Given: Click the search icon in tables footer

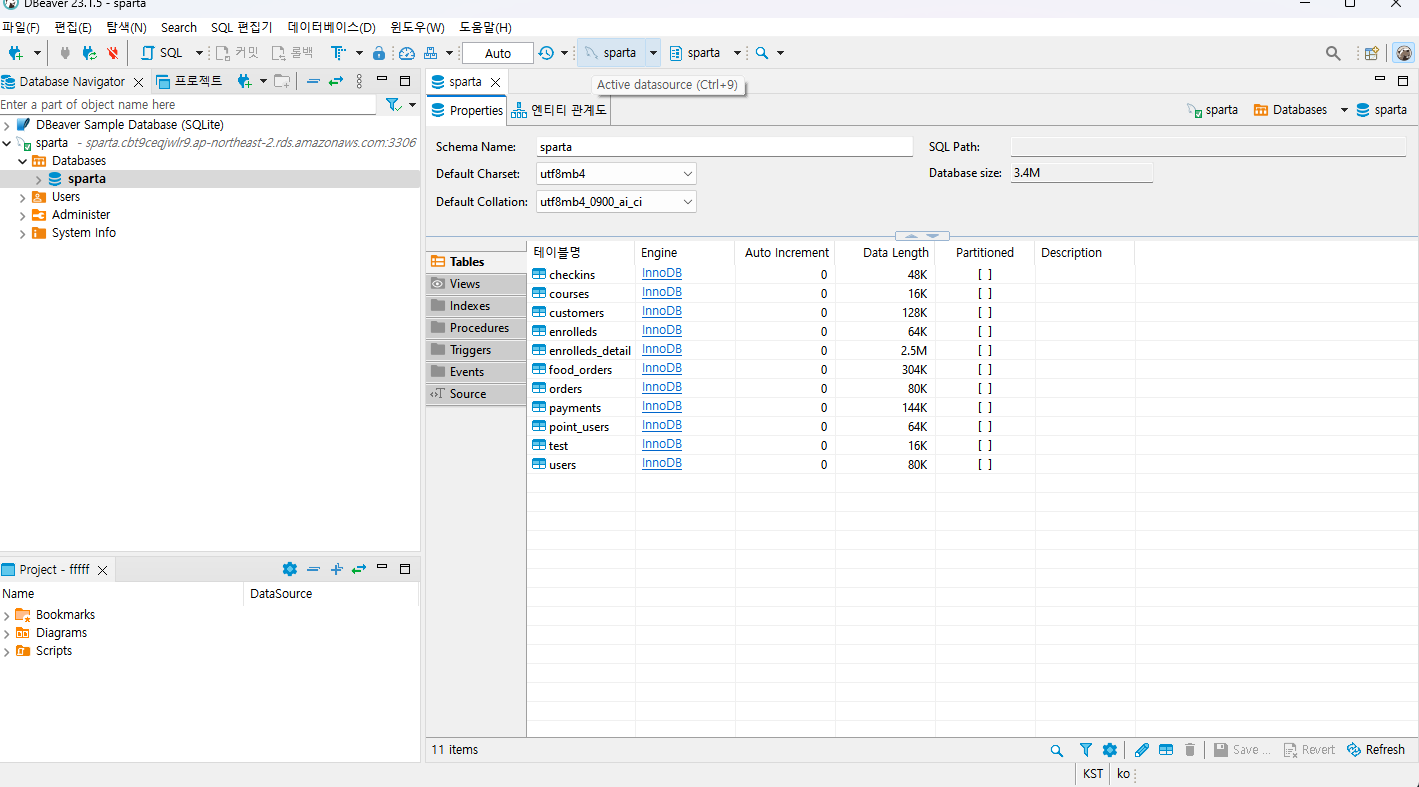Looking at the screenshot, I should [1057, 750].
